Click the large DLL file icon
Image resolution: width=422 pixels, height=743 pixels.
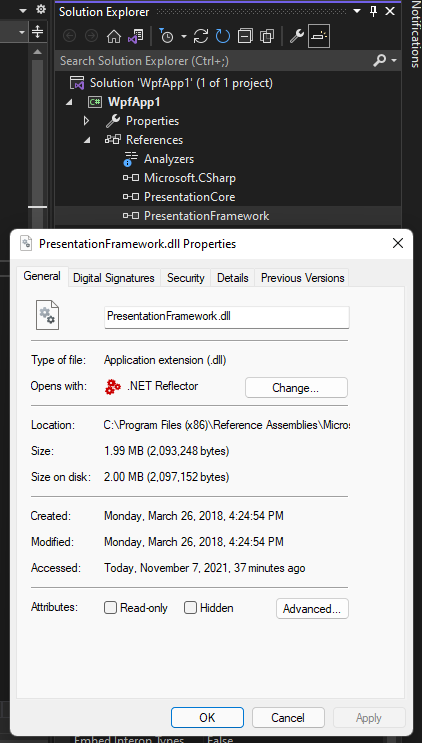point(47,315)
